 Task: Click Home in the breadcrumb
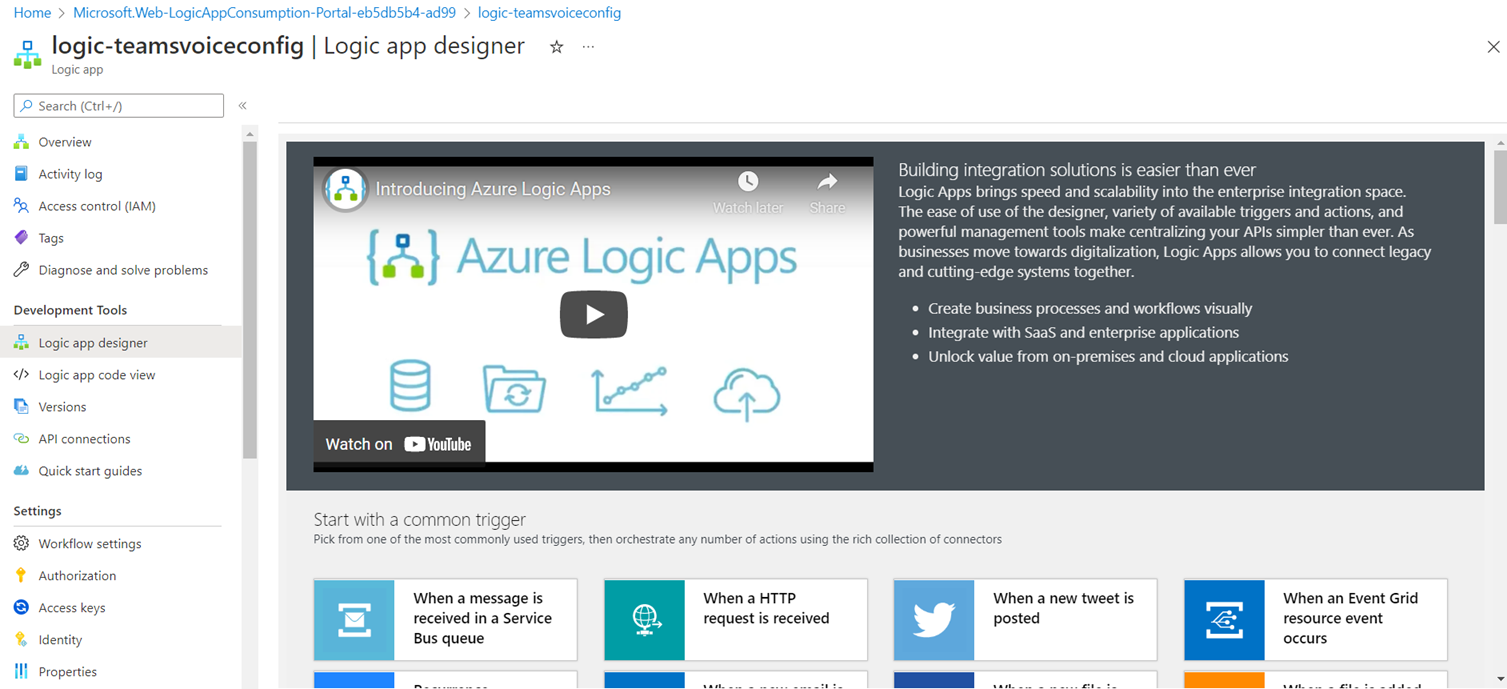click(x=32, y=13)
